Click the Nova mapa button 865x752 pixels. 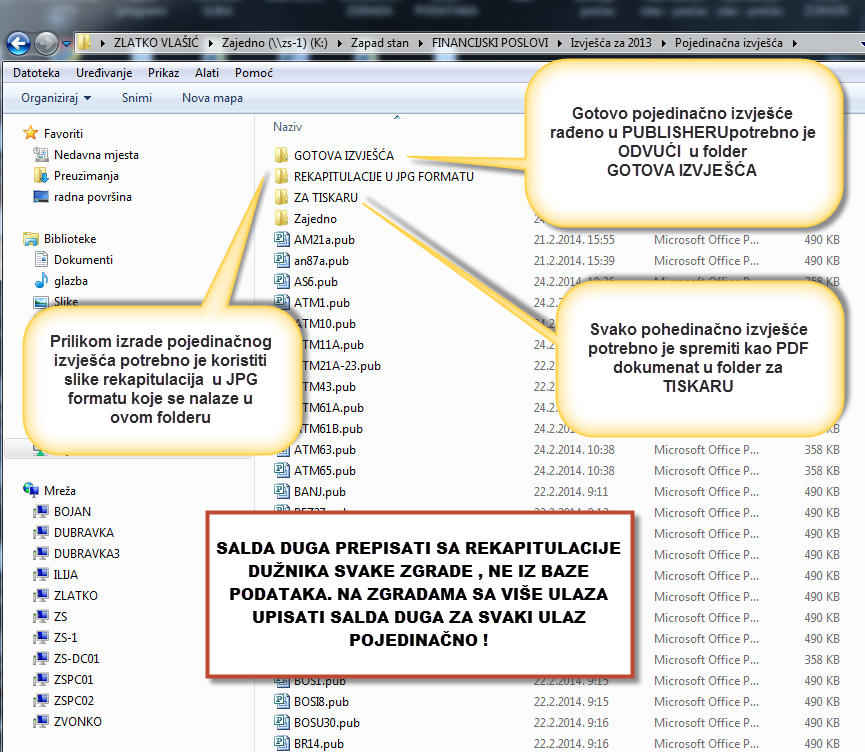tap(212, 98)
